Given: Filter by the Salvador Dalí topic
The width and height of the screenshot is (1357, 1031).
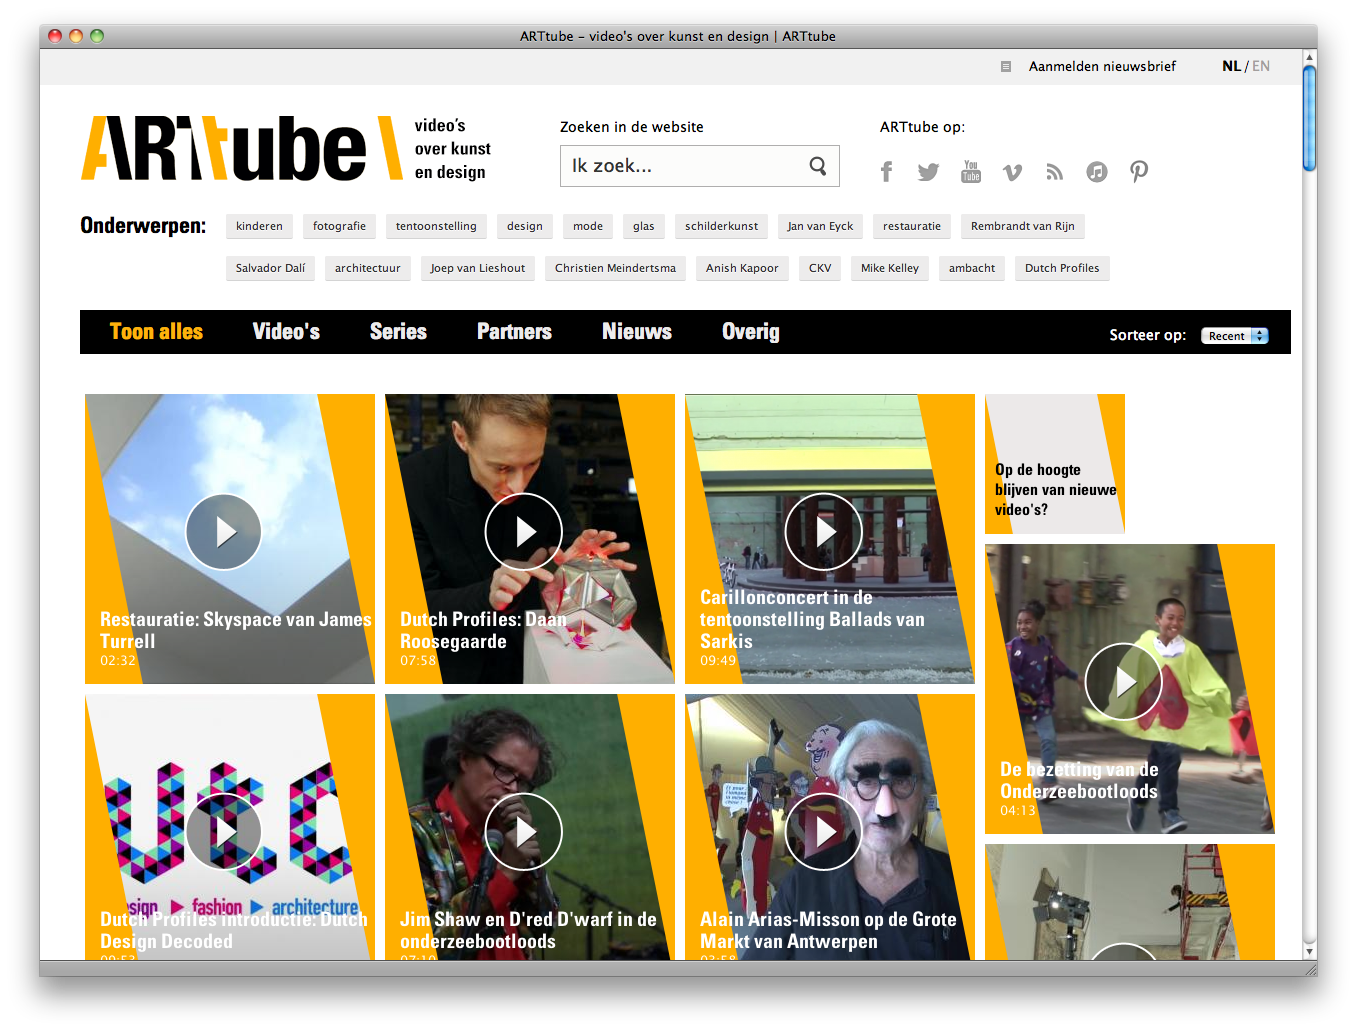Looking at the screenshot, I should 270,268.
